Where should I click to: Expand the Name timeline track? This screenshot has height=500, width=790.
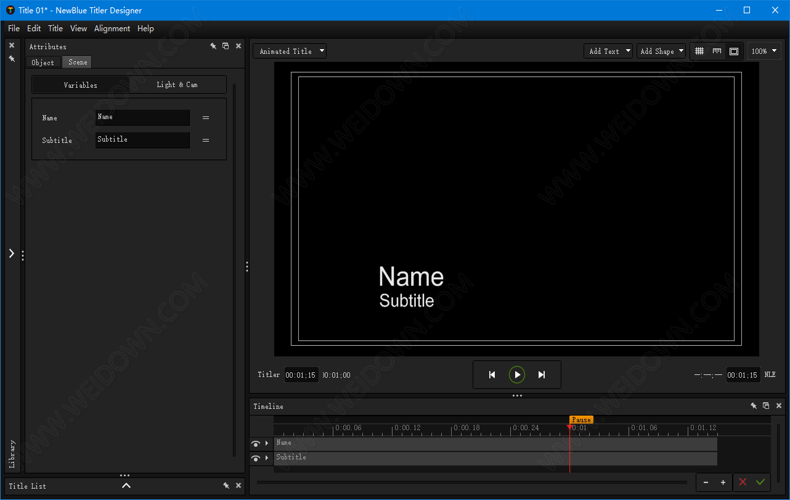(267, 443)
